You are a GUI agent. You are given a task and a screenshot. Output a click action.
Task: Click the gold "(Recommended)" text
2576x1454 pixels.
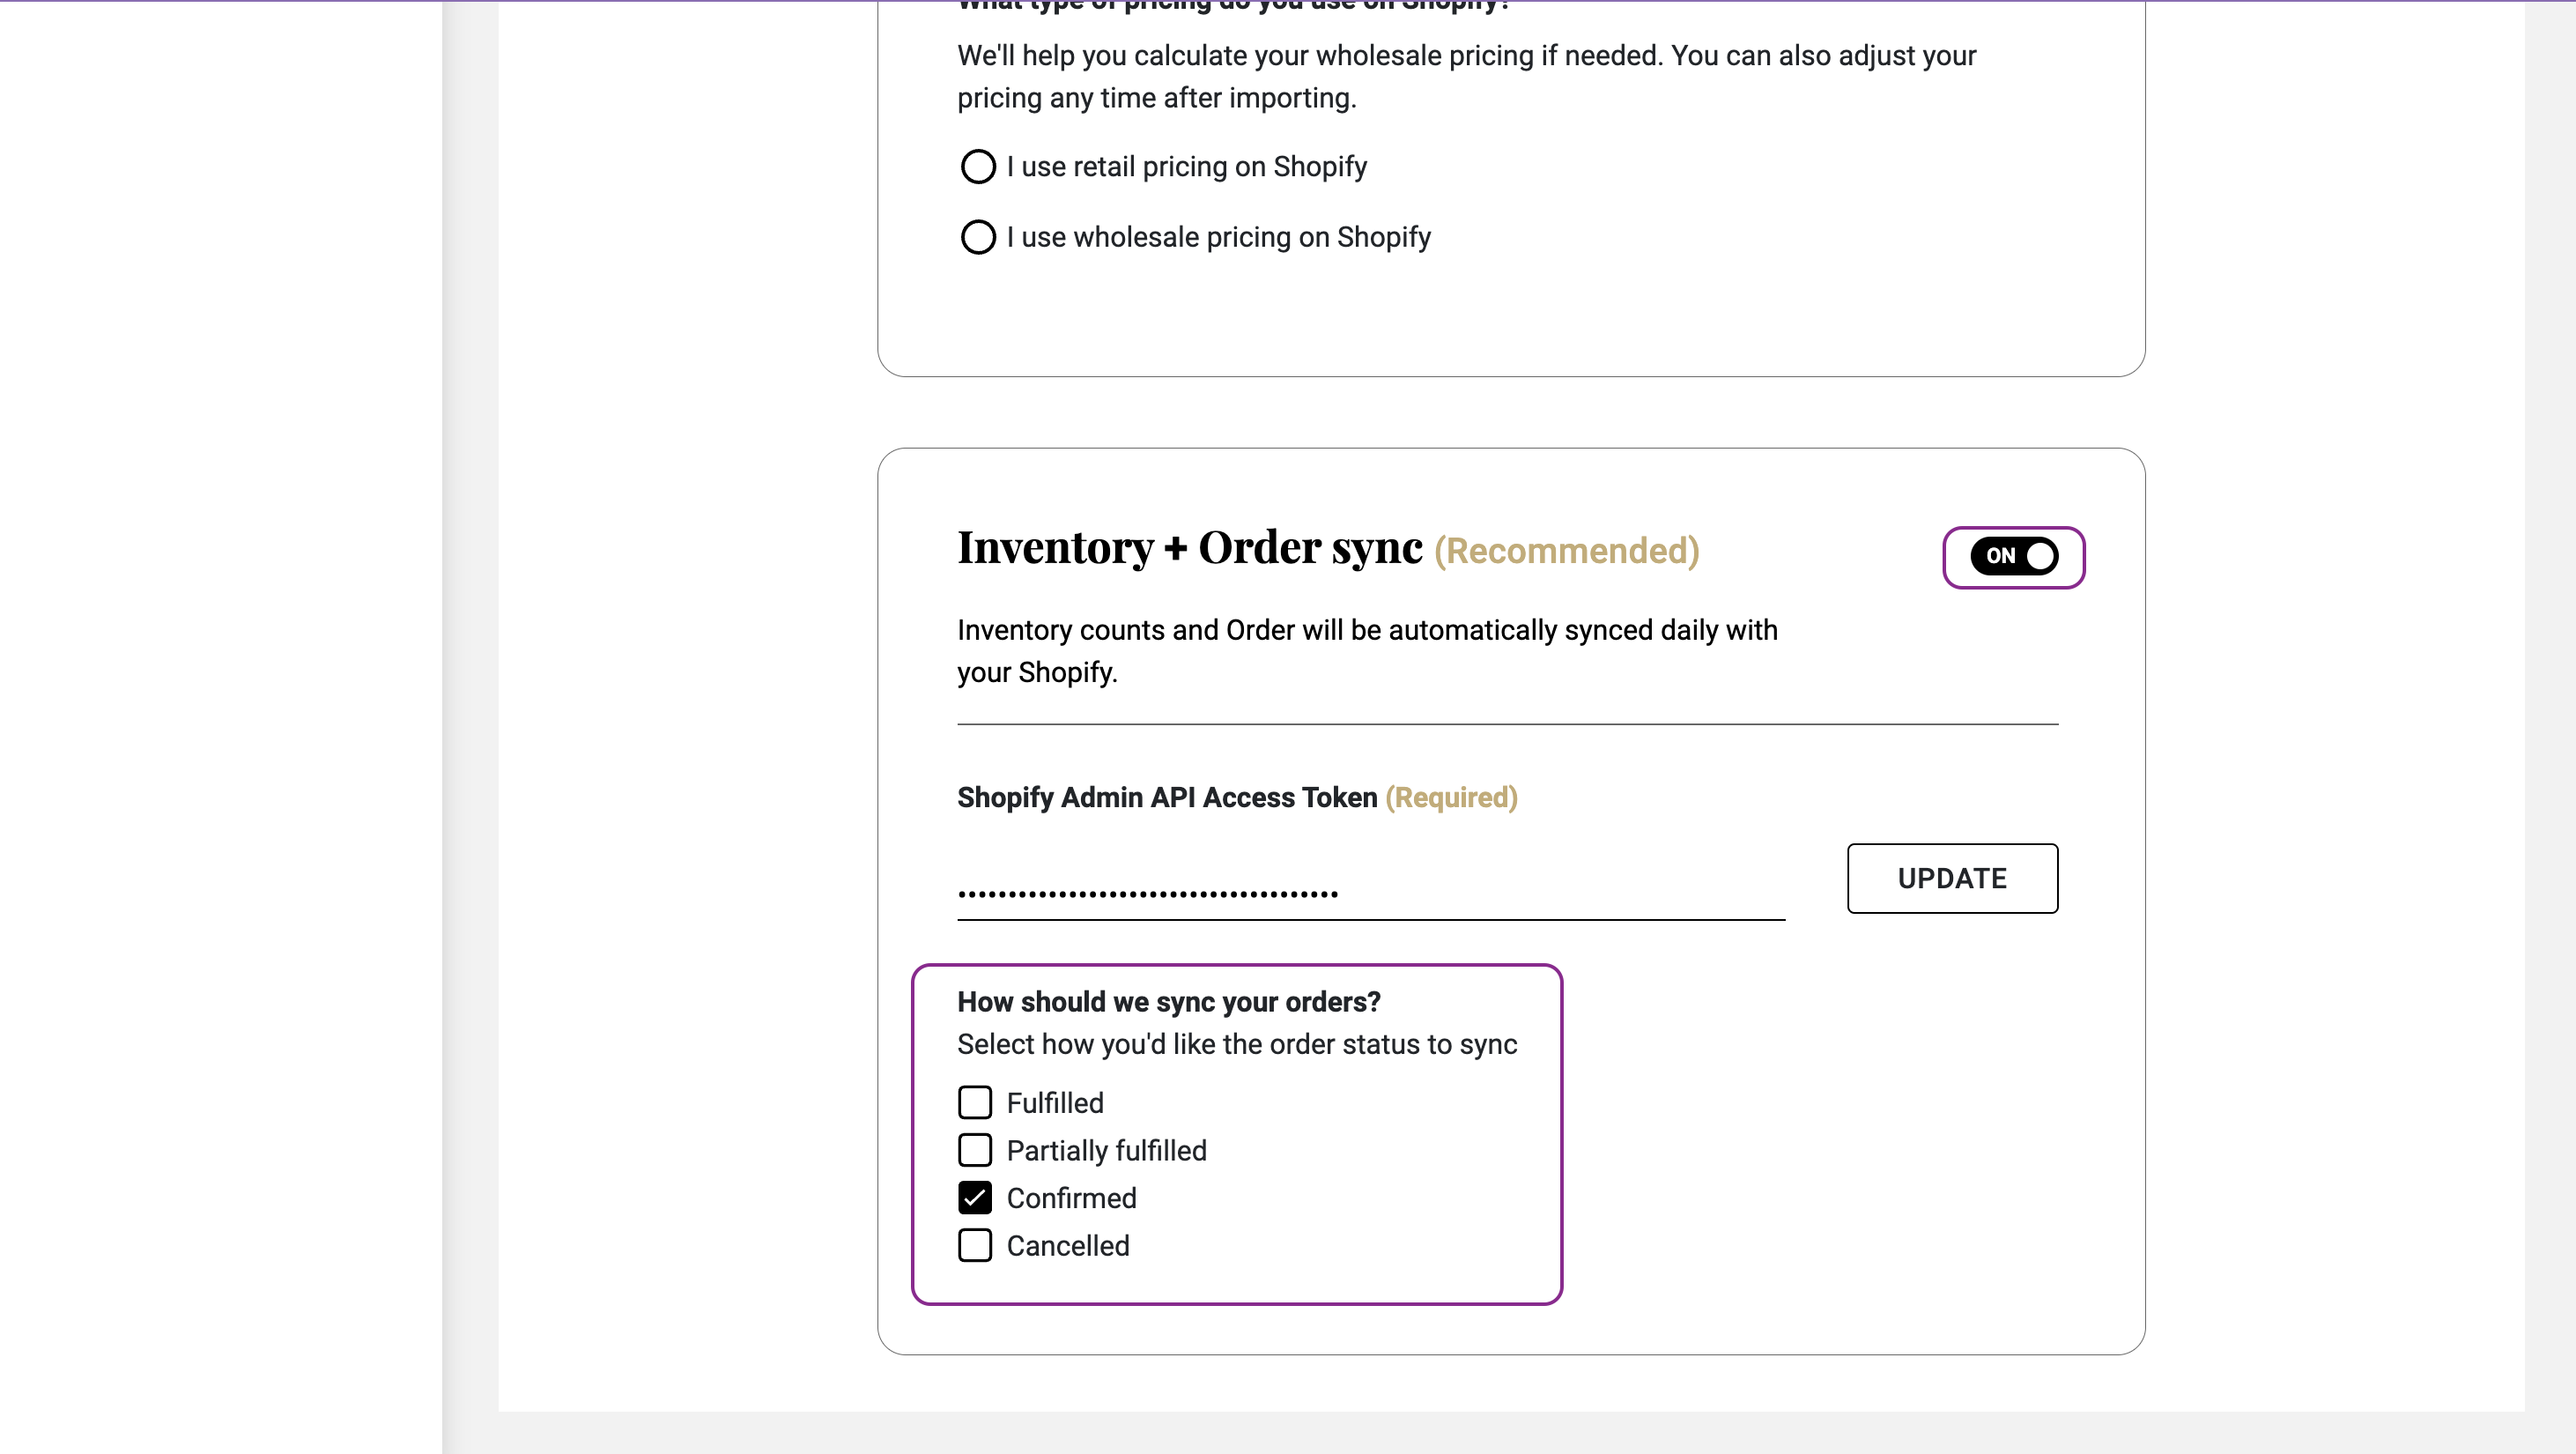pyautogui.click(x=1566, y=551)
